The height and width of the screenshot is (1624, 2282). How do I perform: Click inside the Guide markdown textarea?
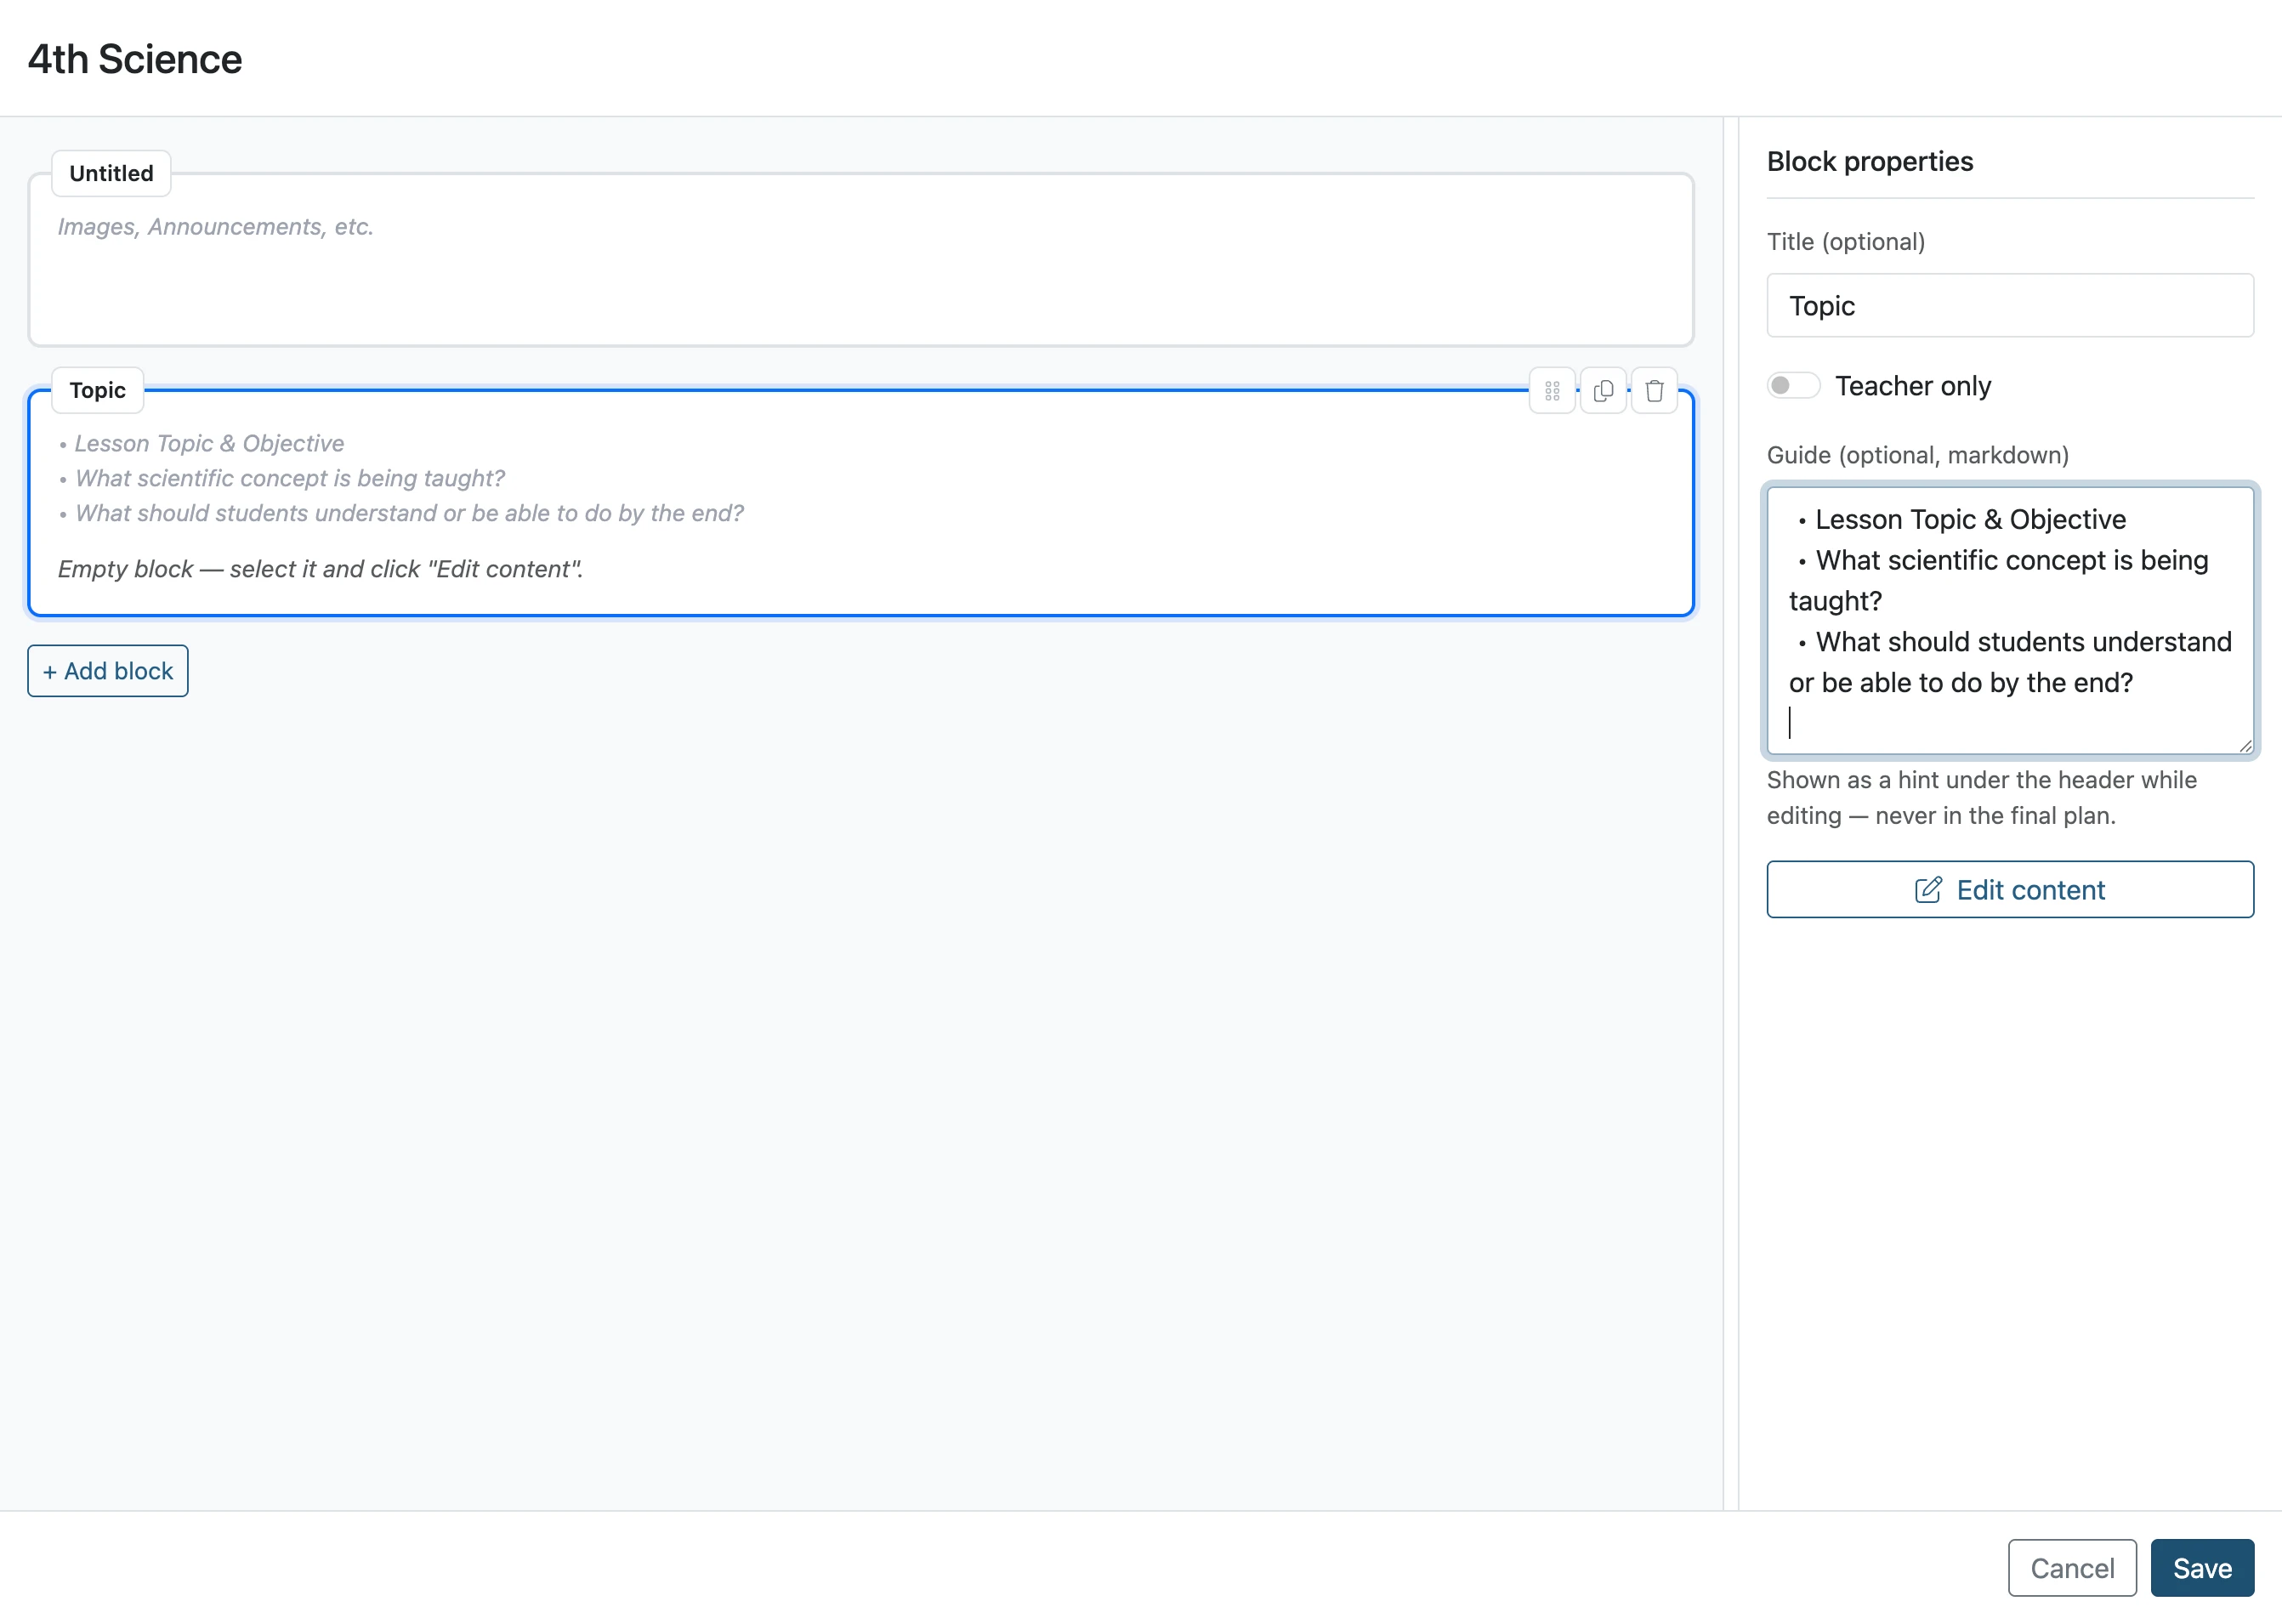(2010, 620)
